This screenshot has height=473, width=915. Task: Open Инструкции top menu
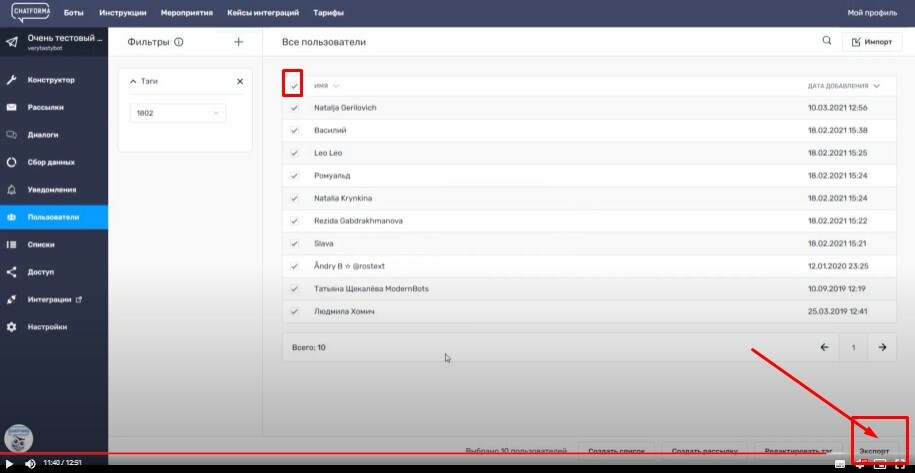pyautogui.click(x=123, y=13)
